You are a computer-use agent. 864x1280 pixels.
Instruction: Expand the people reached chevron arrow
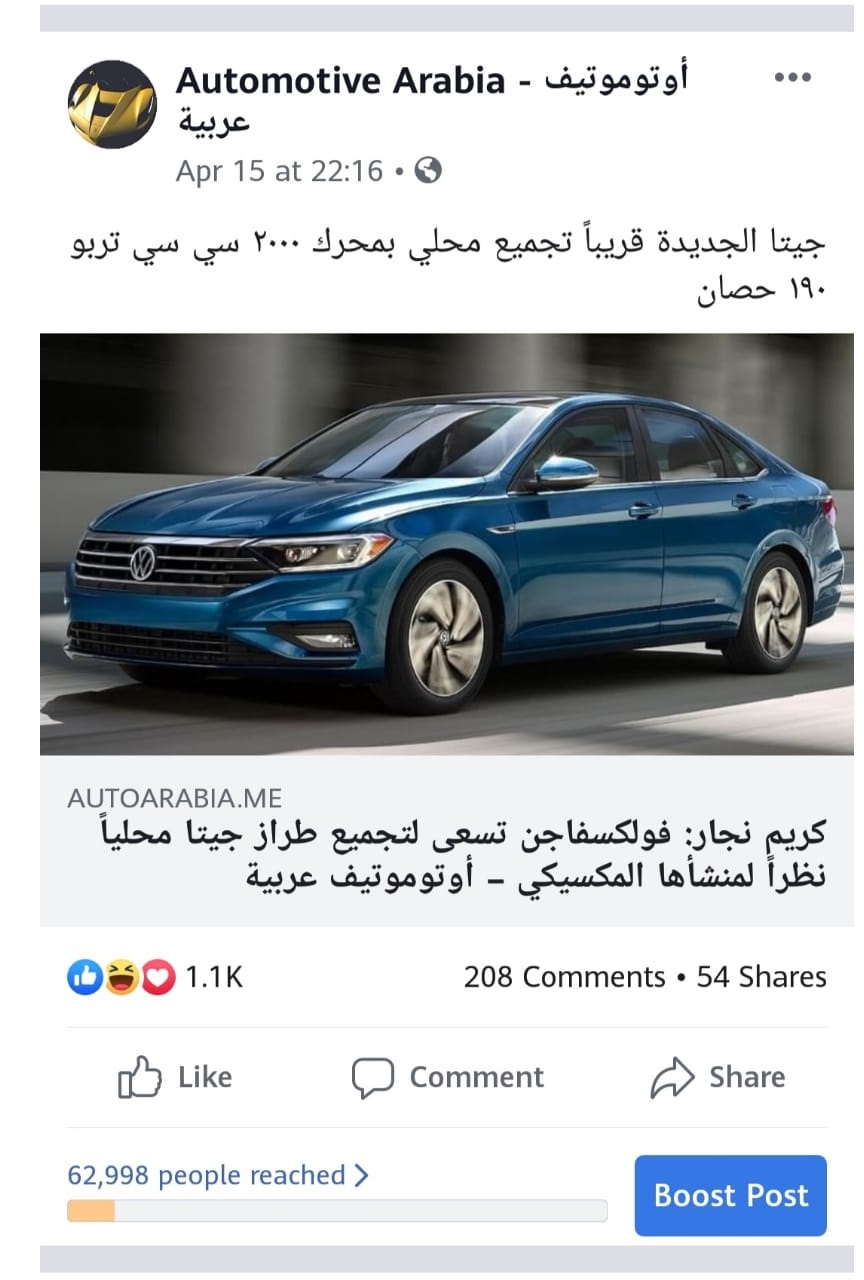362,1175
